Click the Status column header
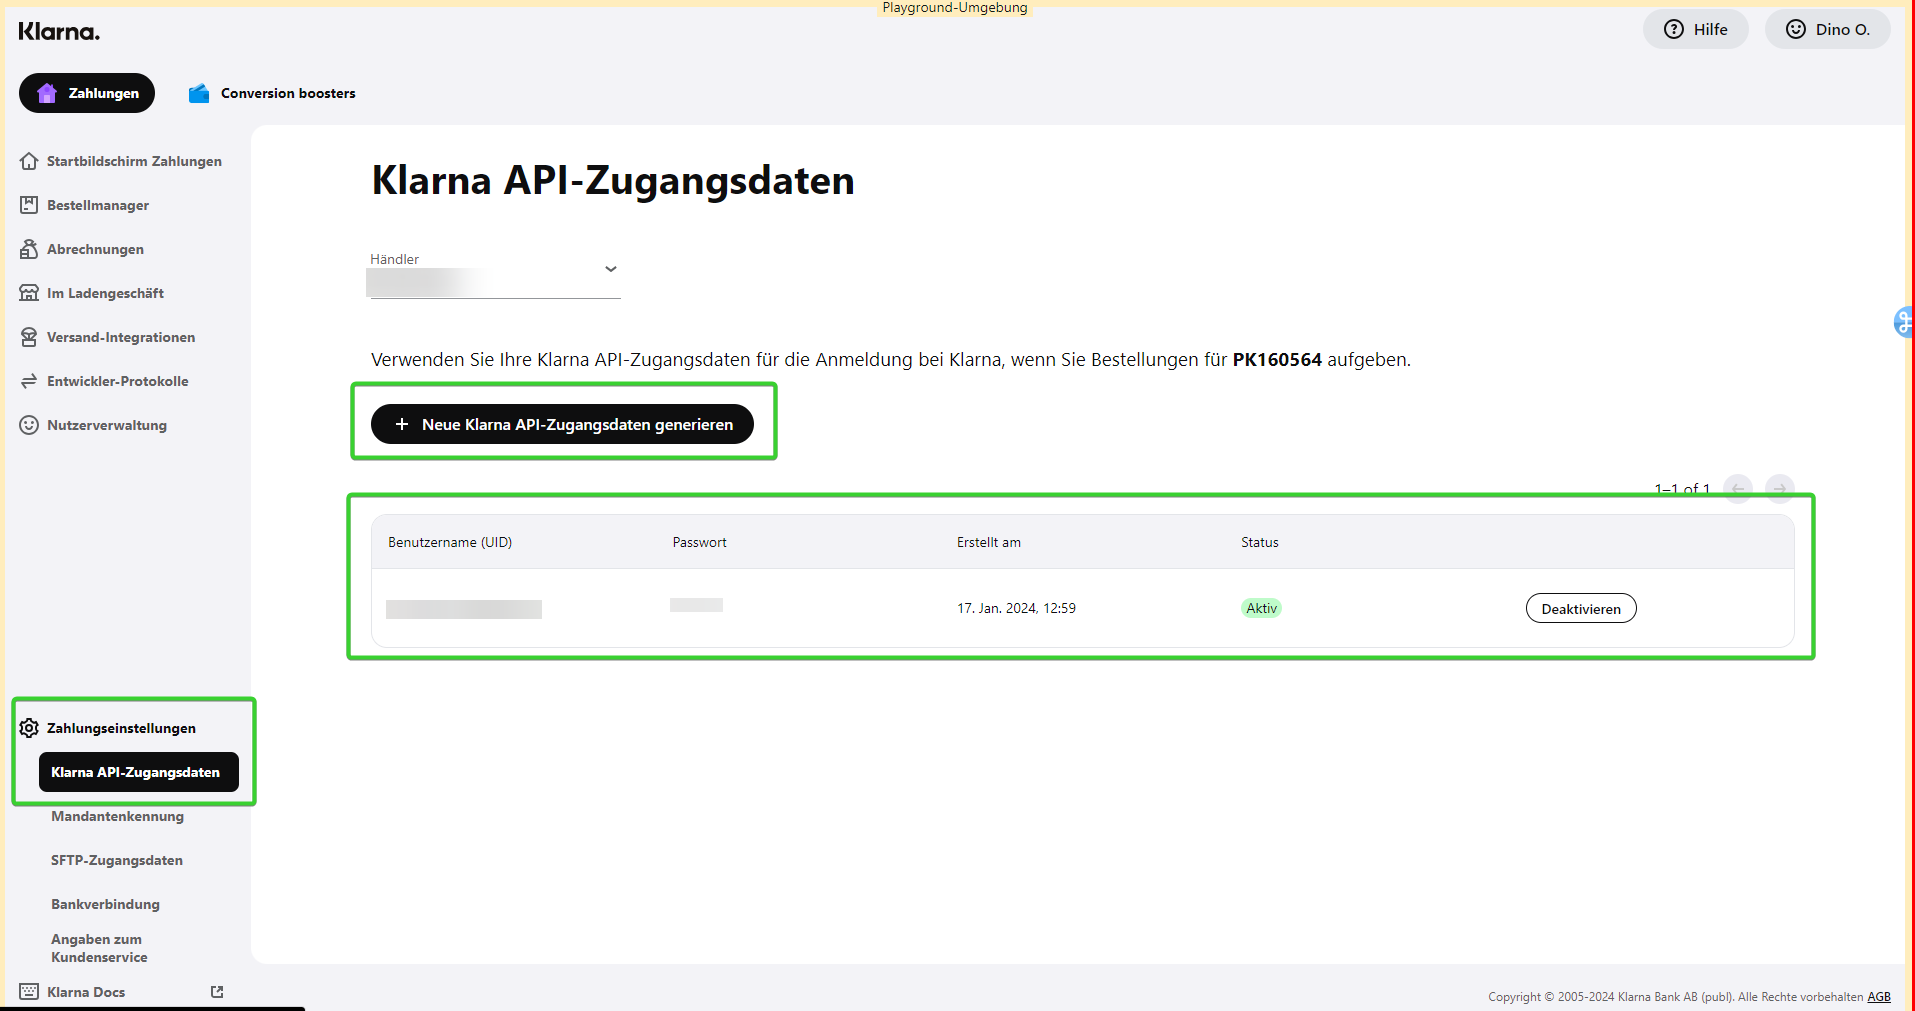 (1260, 542)
